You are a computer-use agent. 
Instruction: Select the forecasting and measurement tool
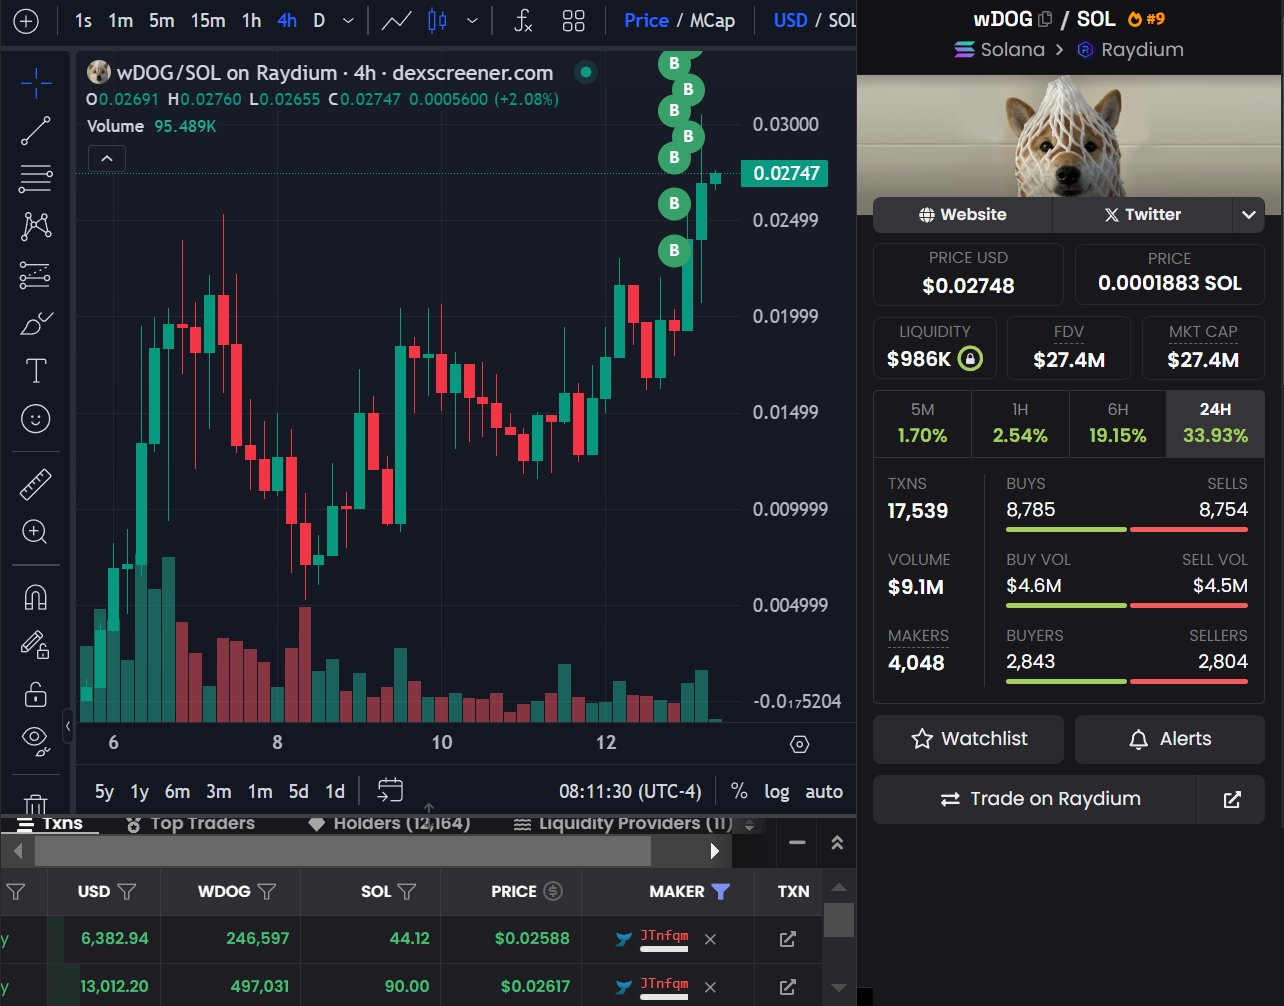coord(36,274)
